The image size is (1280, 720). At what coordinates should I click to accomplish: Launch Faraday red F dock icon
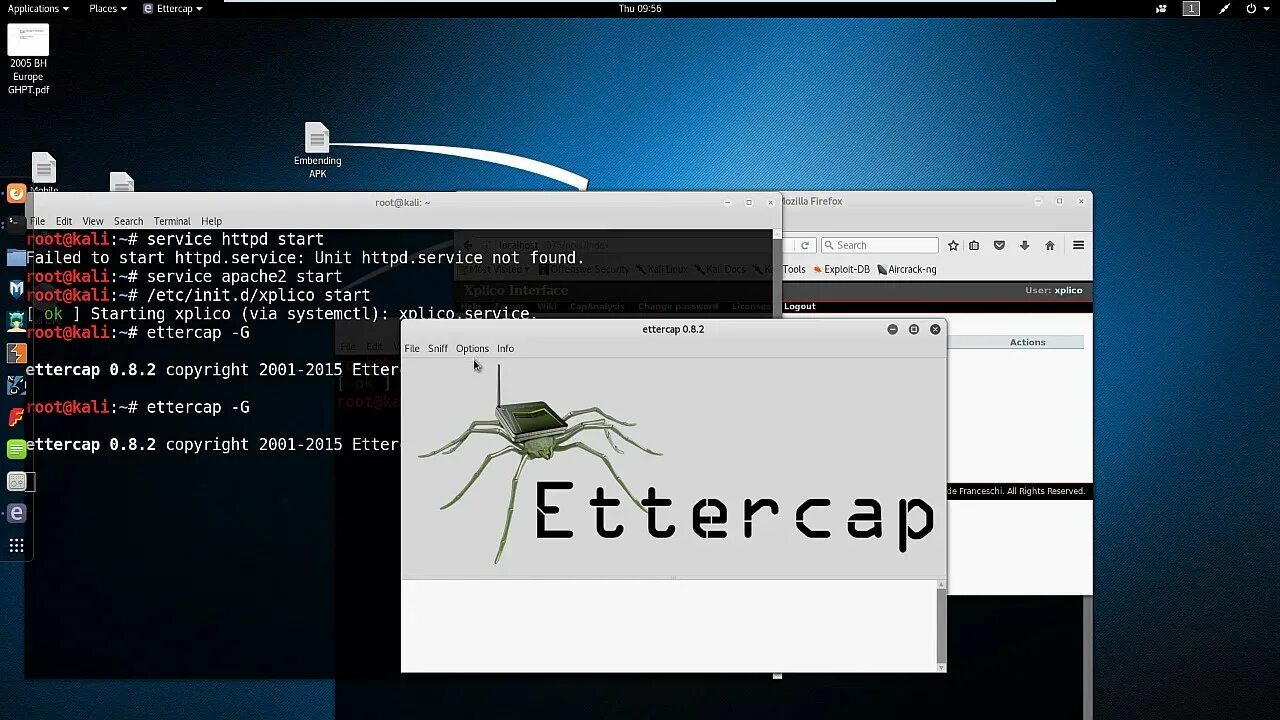[16, 417]
